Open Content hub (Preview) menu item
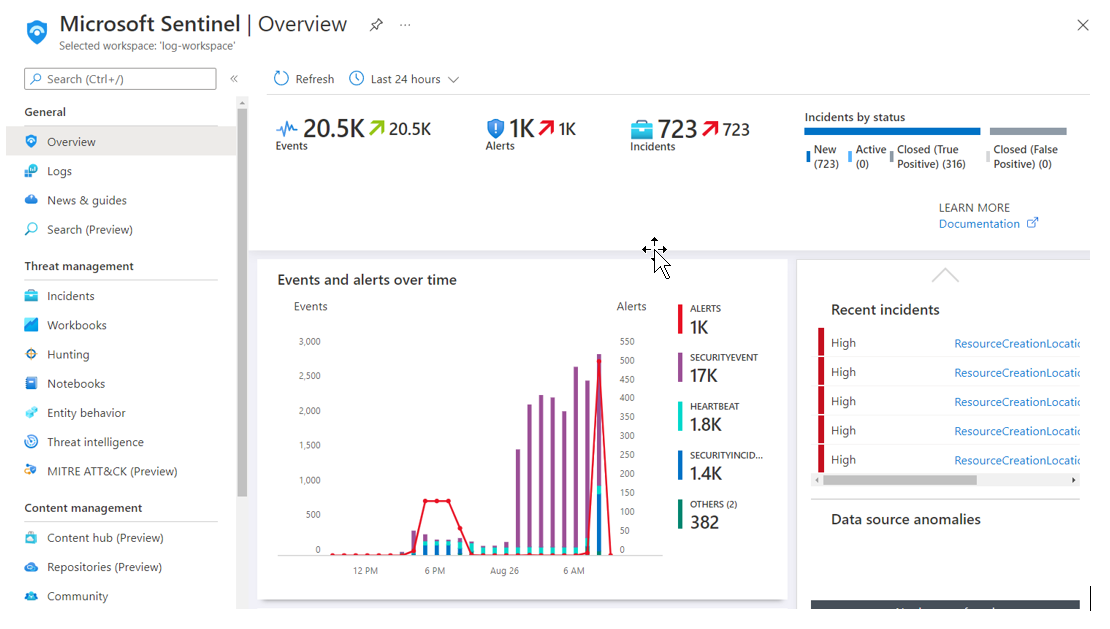The height and width of the screenshot is (629, 1110). [104, 538]
